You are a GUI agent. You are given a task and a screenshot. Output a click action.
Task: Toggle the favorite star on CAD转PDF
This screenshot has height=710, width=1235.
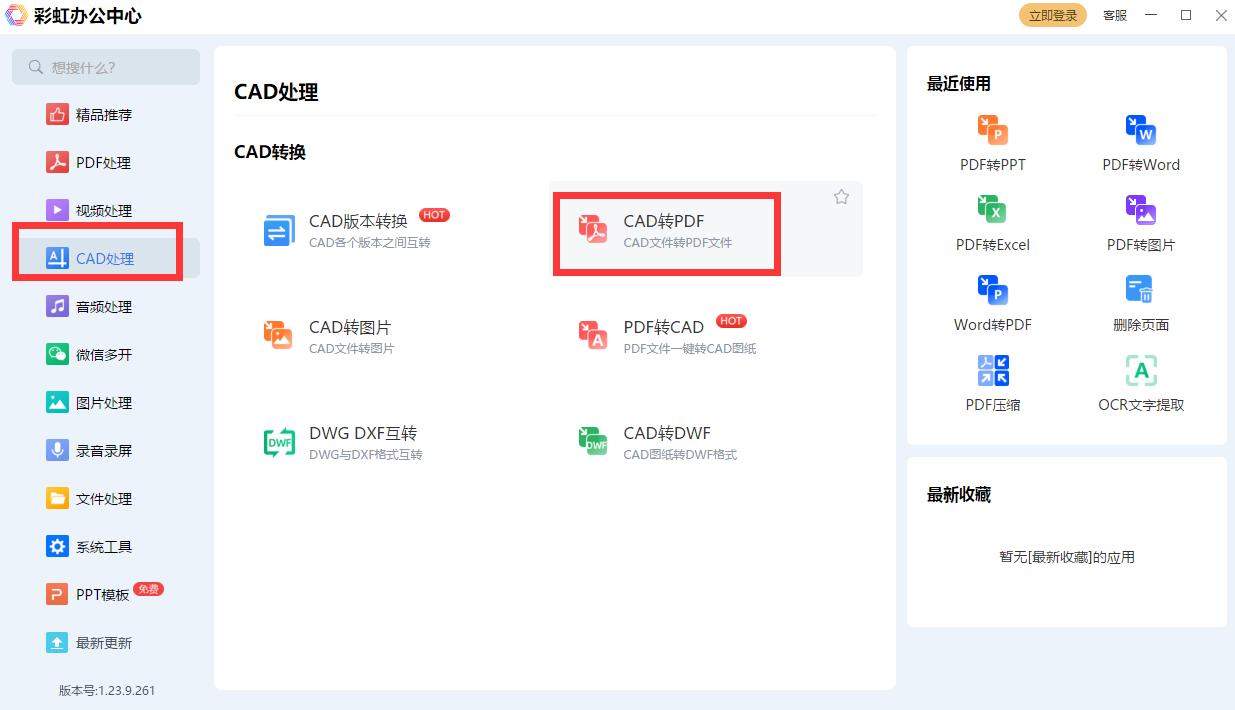pos(841,197)
